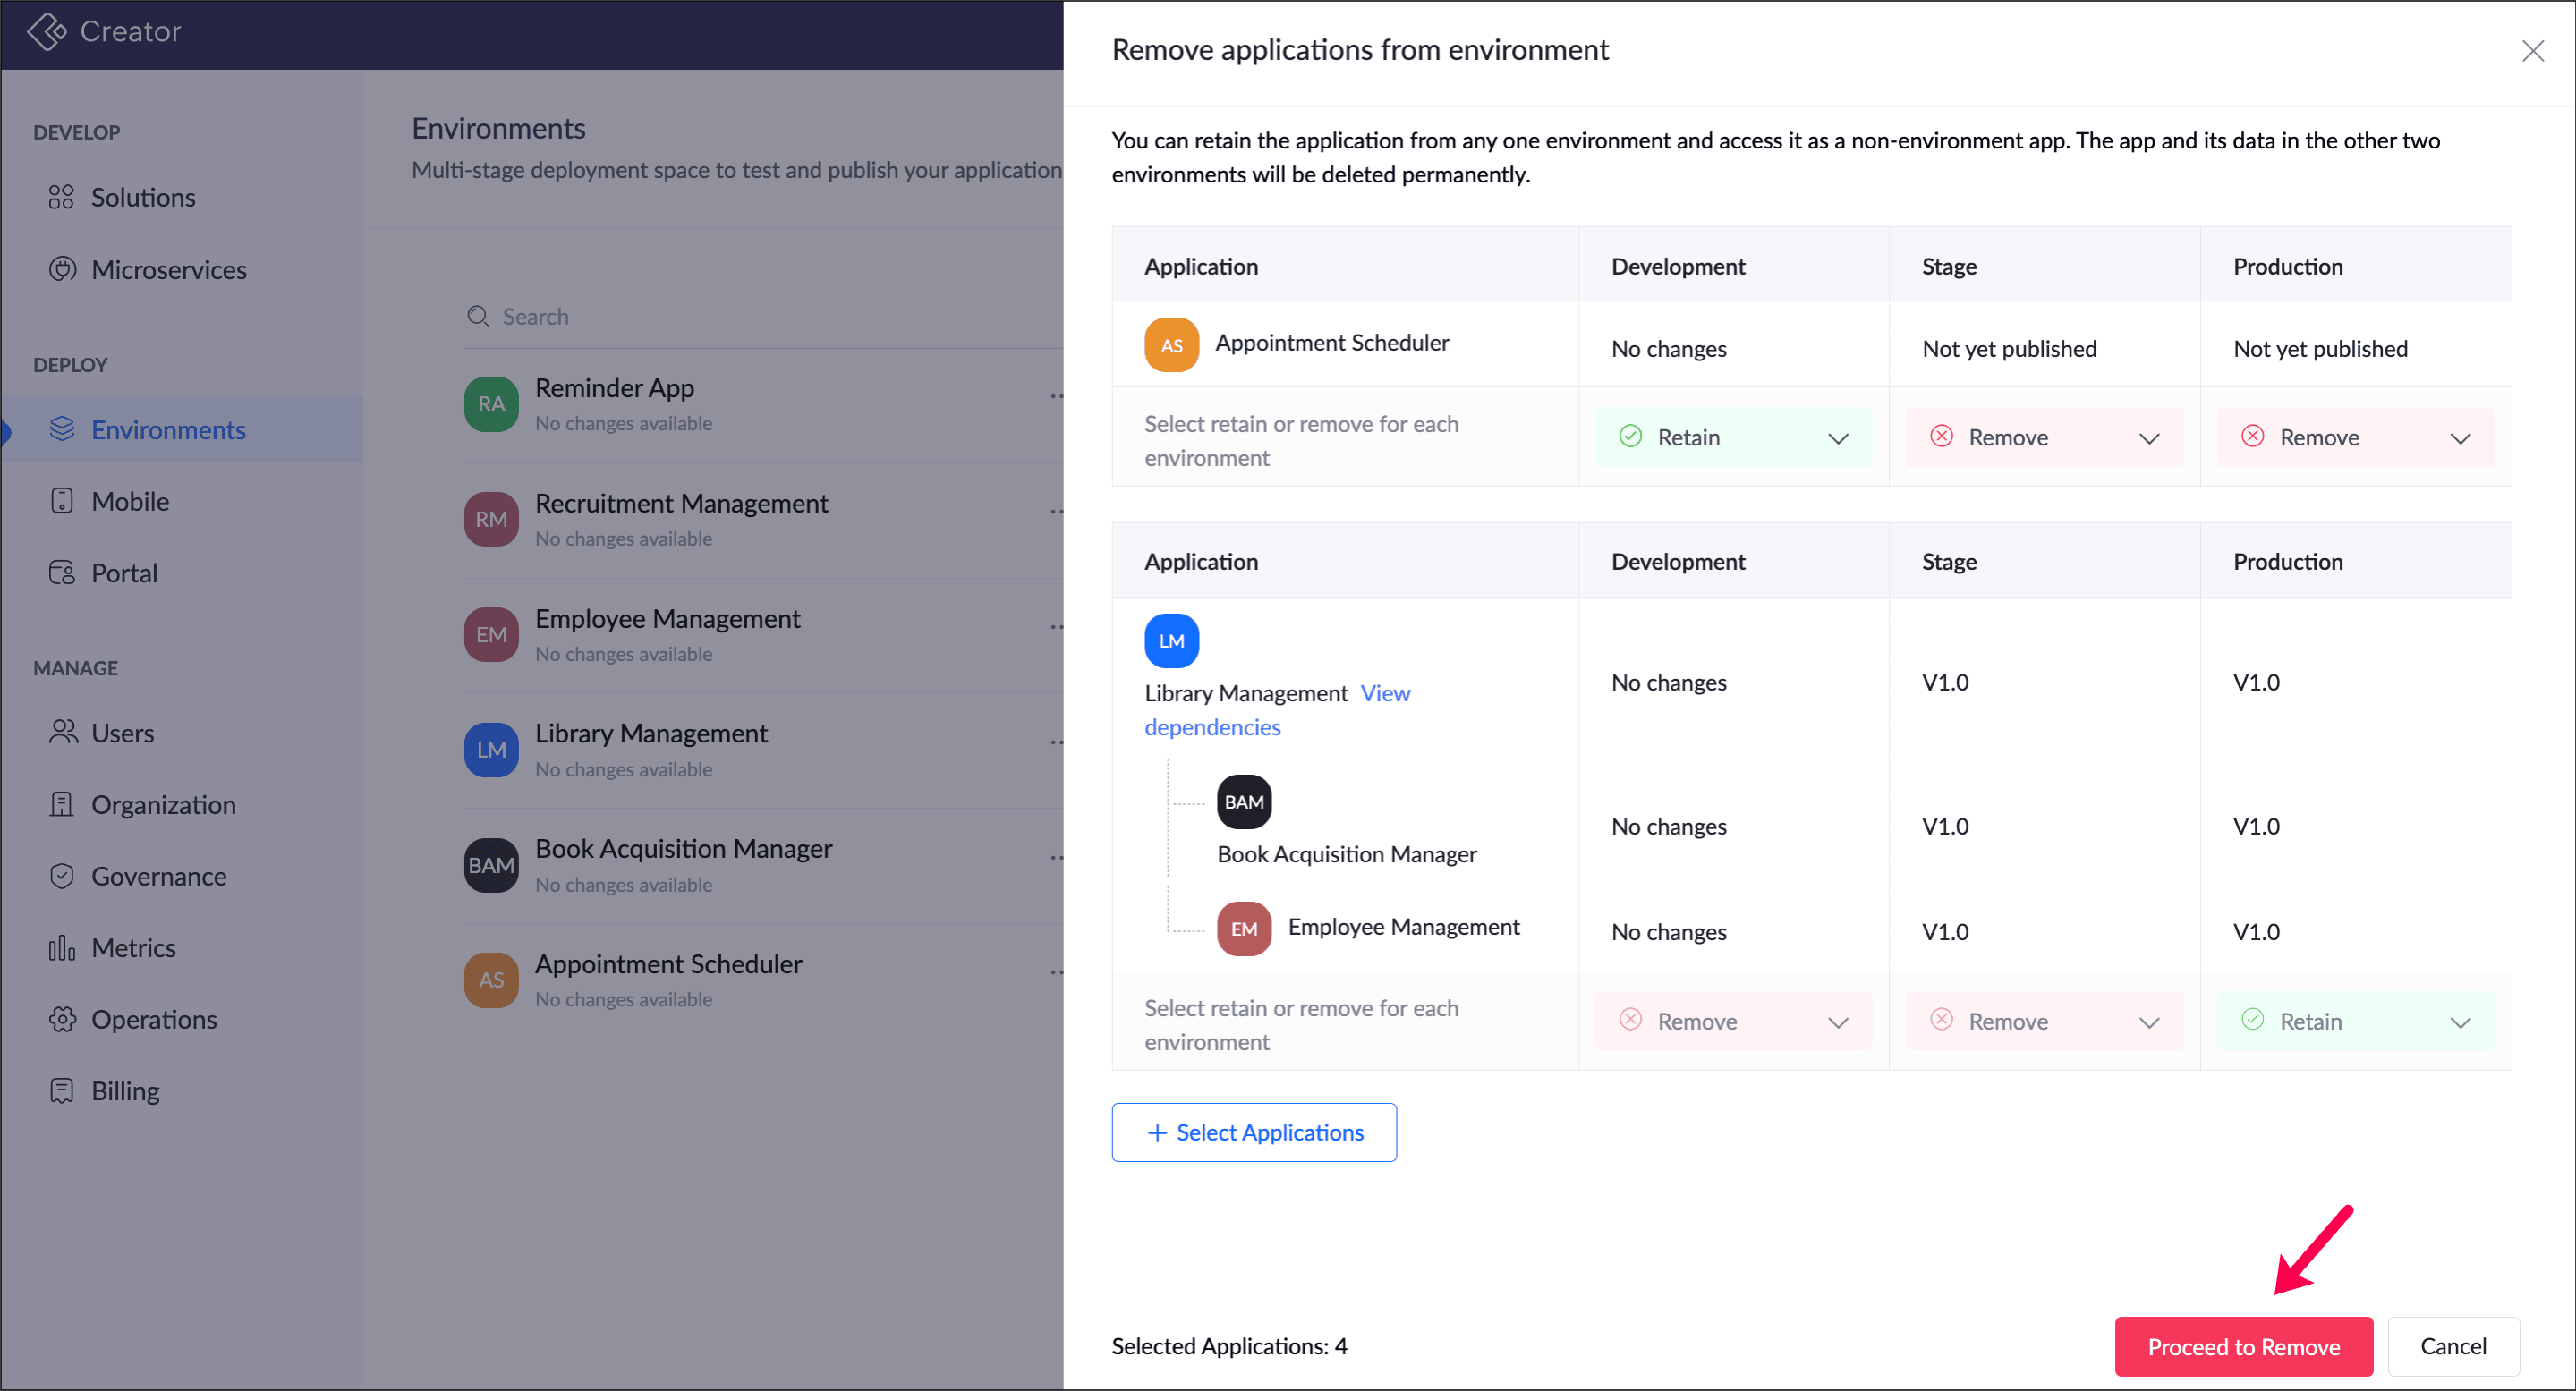Image resolution: width=2576 pixels, height=1391 pixels.
Task: Open Appointment Scheduler Development Retain dropdown
Action: (1733, 437)
